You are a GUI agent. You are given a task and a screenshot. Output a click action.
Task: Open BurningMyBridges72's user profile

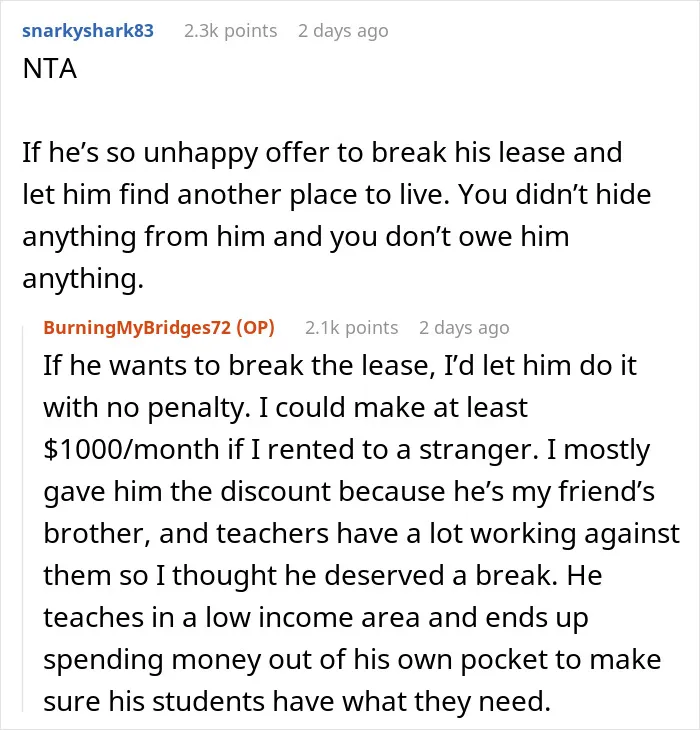pyautogui.click(x=137, y=328)
